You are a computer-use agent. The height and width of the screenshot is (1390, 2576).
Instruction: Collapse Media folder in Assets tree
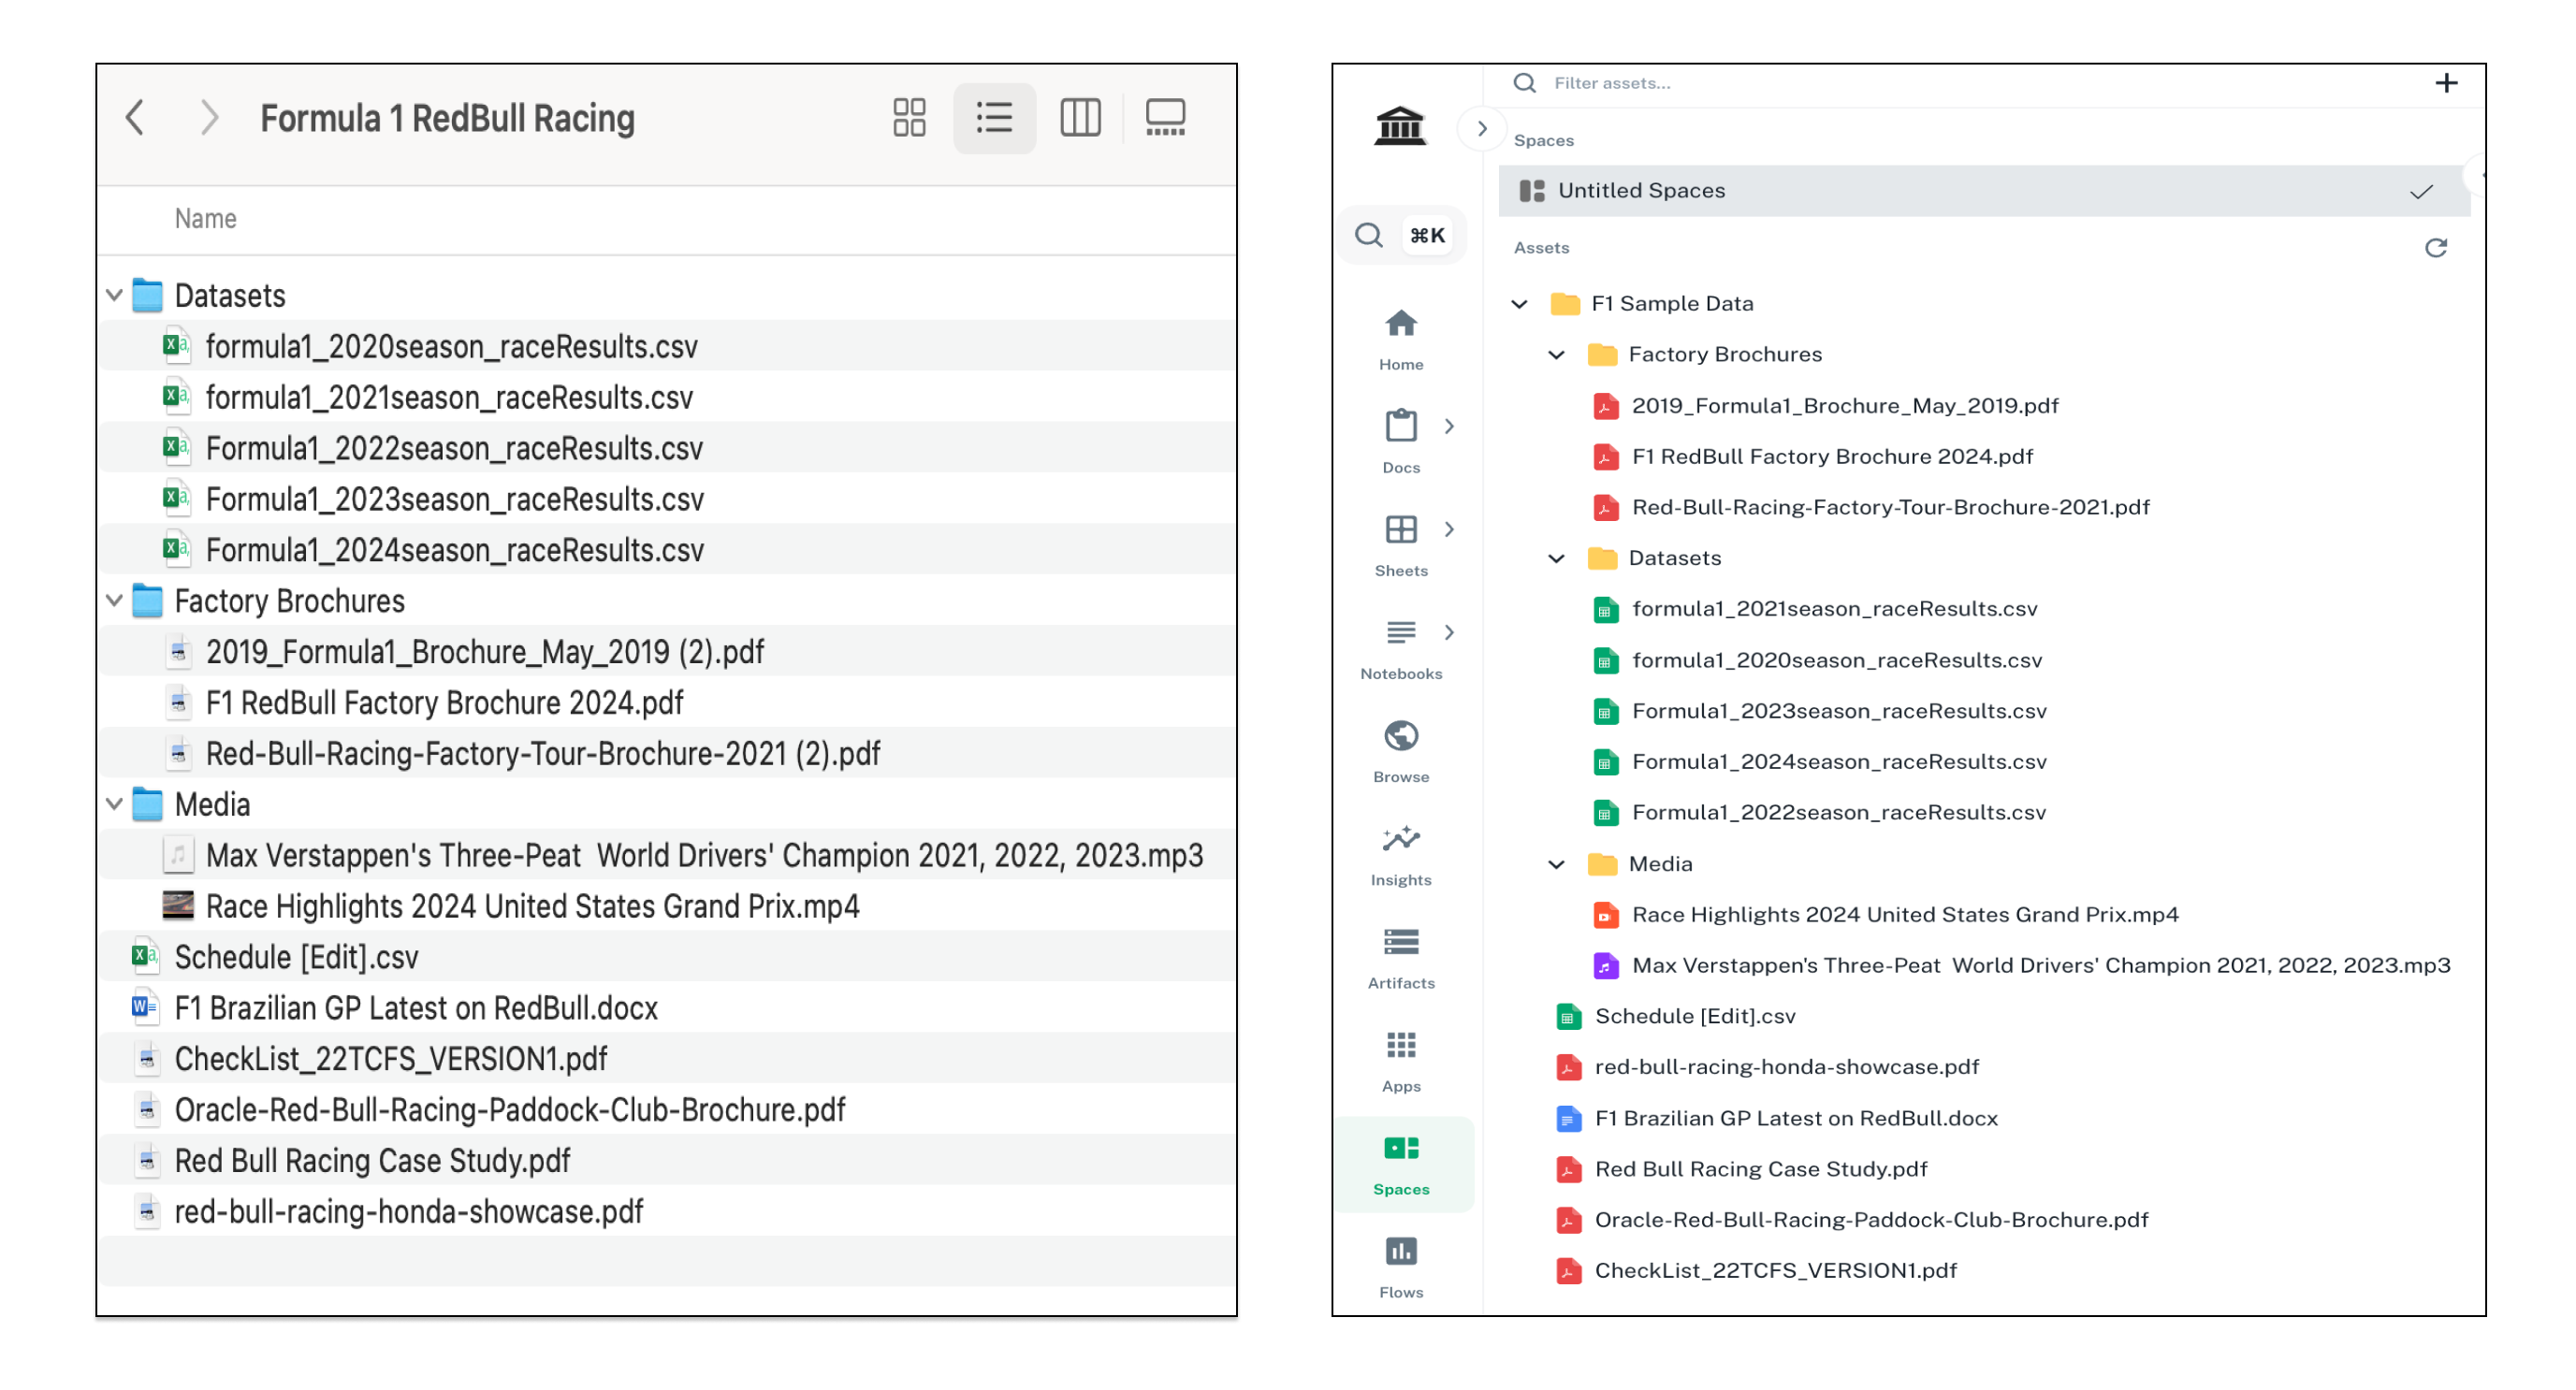point(1556,865)
